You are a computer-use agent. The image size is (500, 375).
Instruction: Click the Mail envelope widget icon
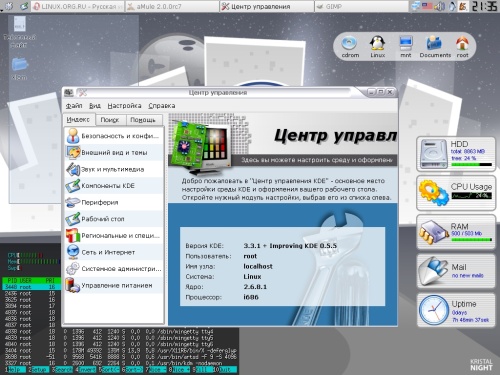pyautogui.click(x=433, y=271)
